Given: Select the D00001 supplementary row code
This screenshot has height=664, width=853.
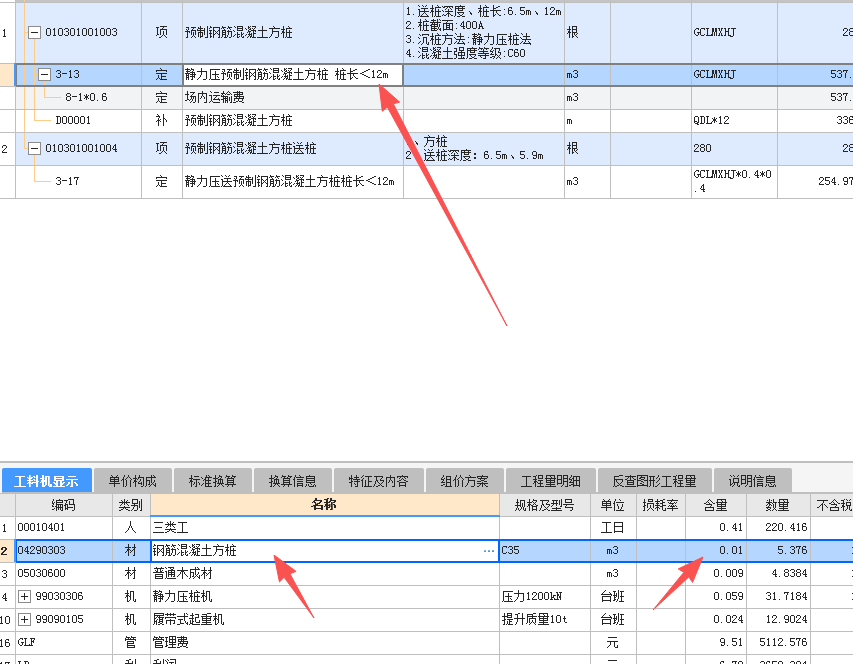Looking at the screenshot, I should (x=73, y=120).
